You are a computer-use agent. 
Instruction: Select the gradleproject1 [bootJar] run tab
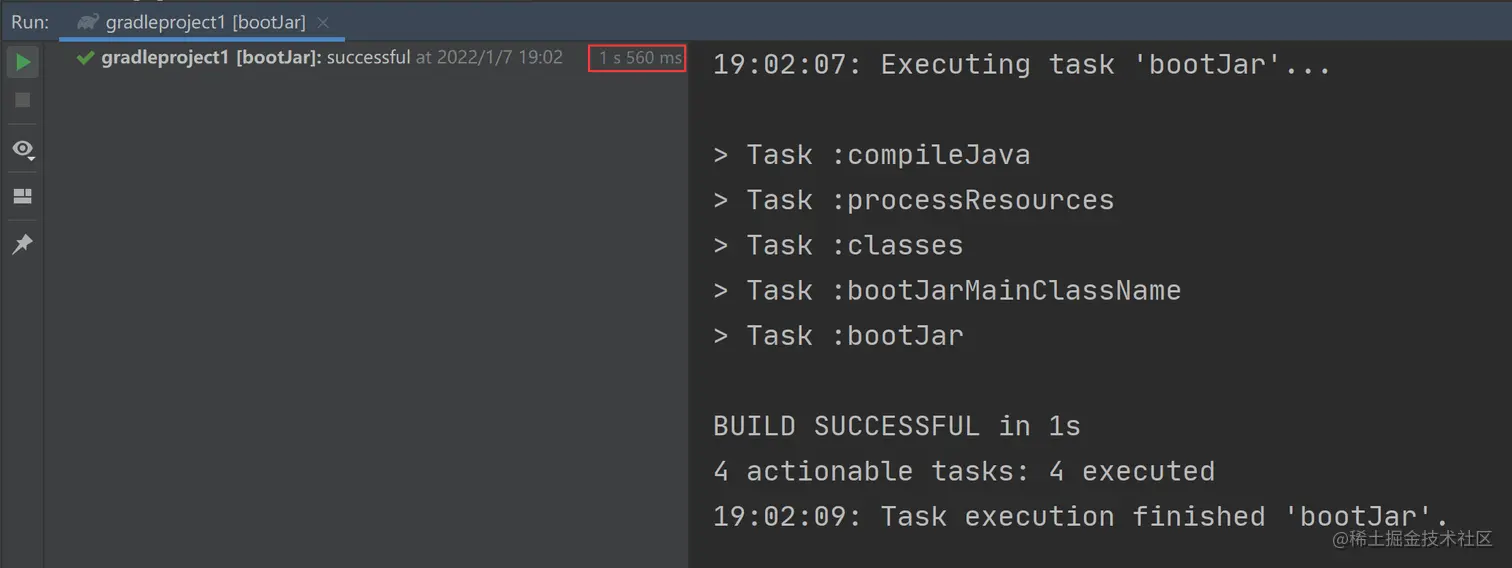(205, 22)
